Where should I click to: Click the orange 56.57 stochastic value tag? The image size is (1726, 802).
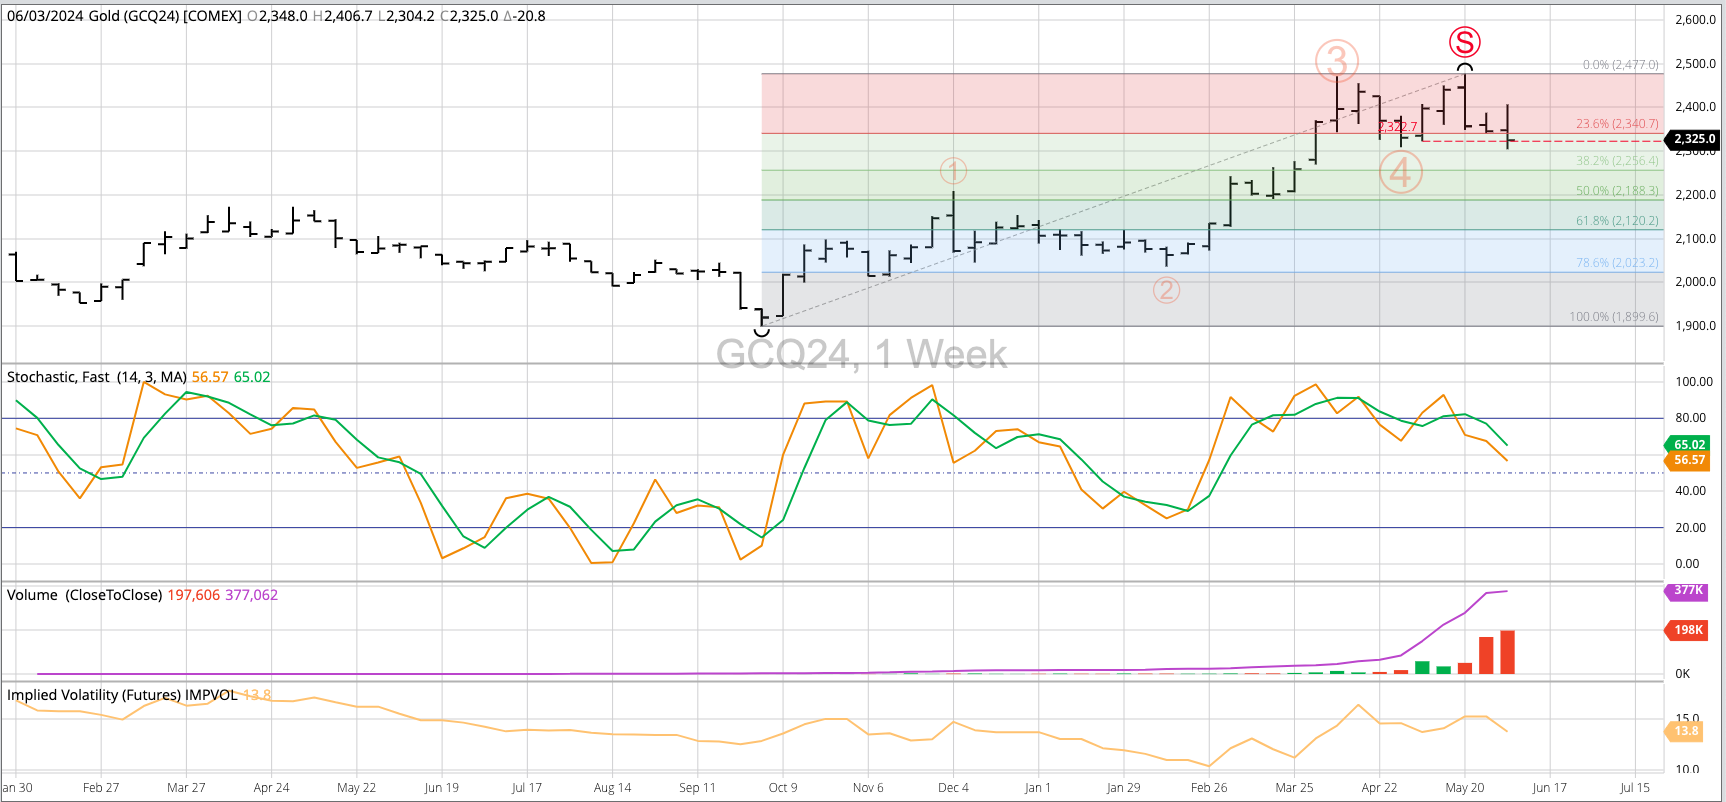pyautogui.click(x=1689, y=460)
